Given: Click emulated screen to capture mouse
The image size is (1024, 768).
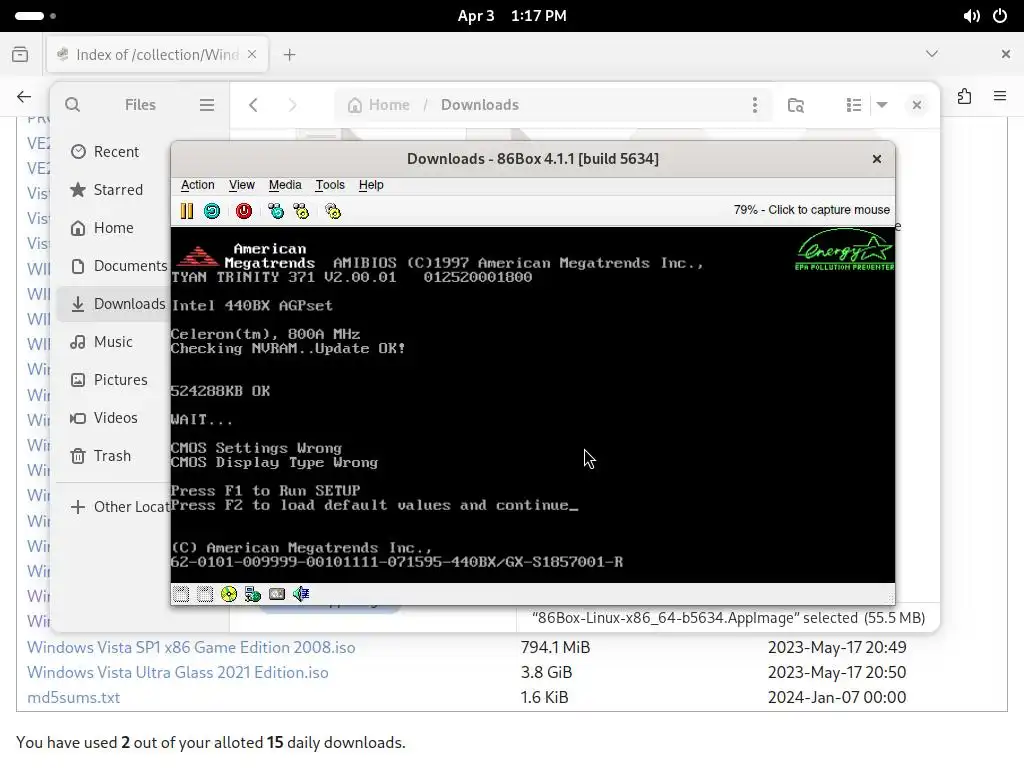Looking at the screenshot, I should tap(533, 405).
